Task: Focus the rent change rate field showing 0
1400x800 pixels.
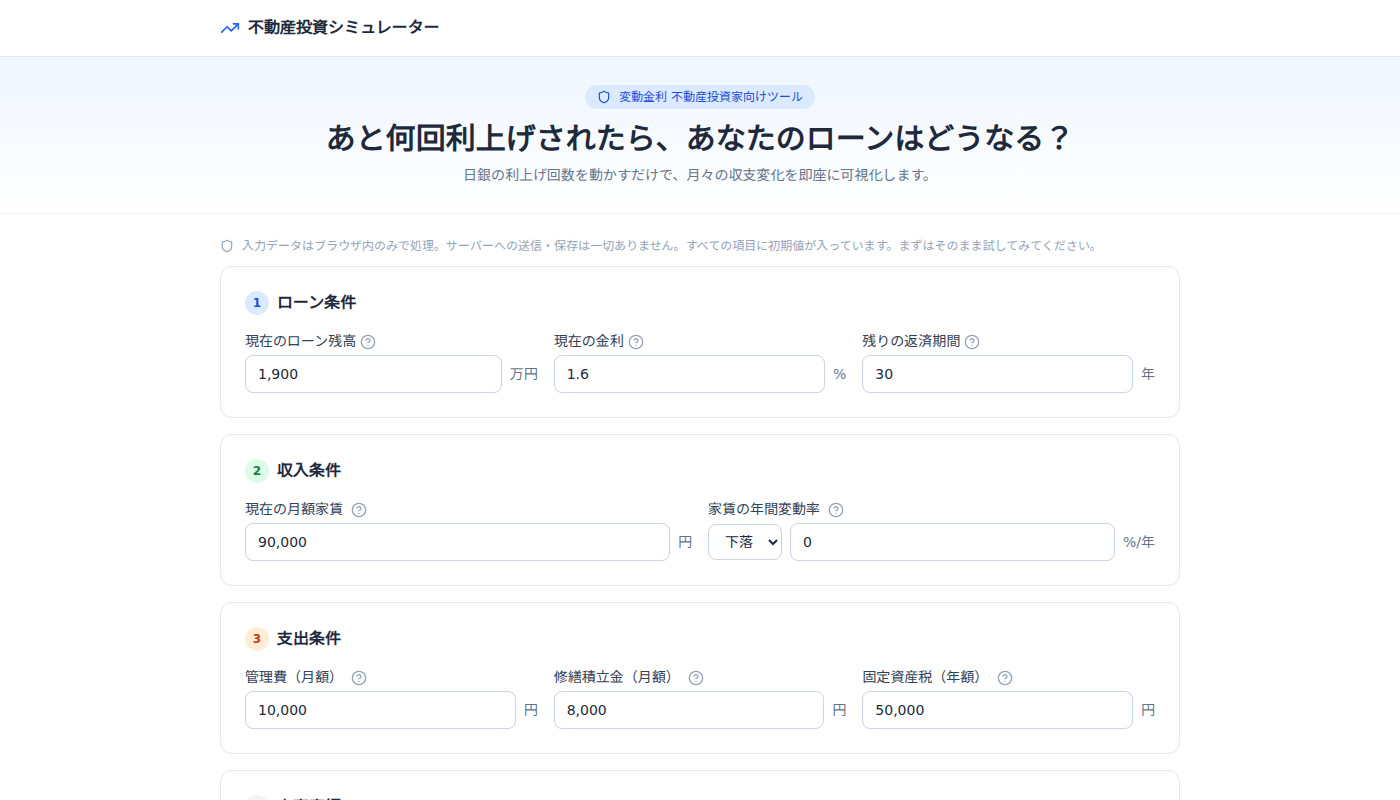Action: coord(952,542)
